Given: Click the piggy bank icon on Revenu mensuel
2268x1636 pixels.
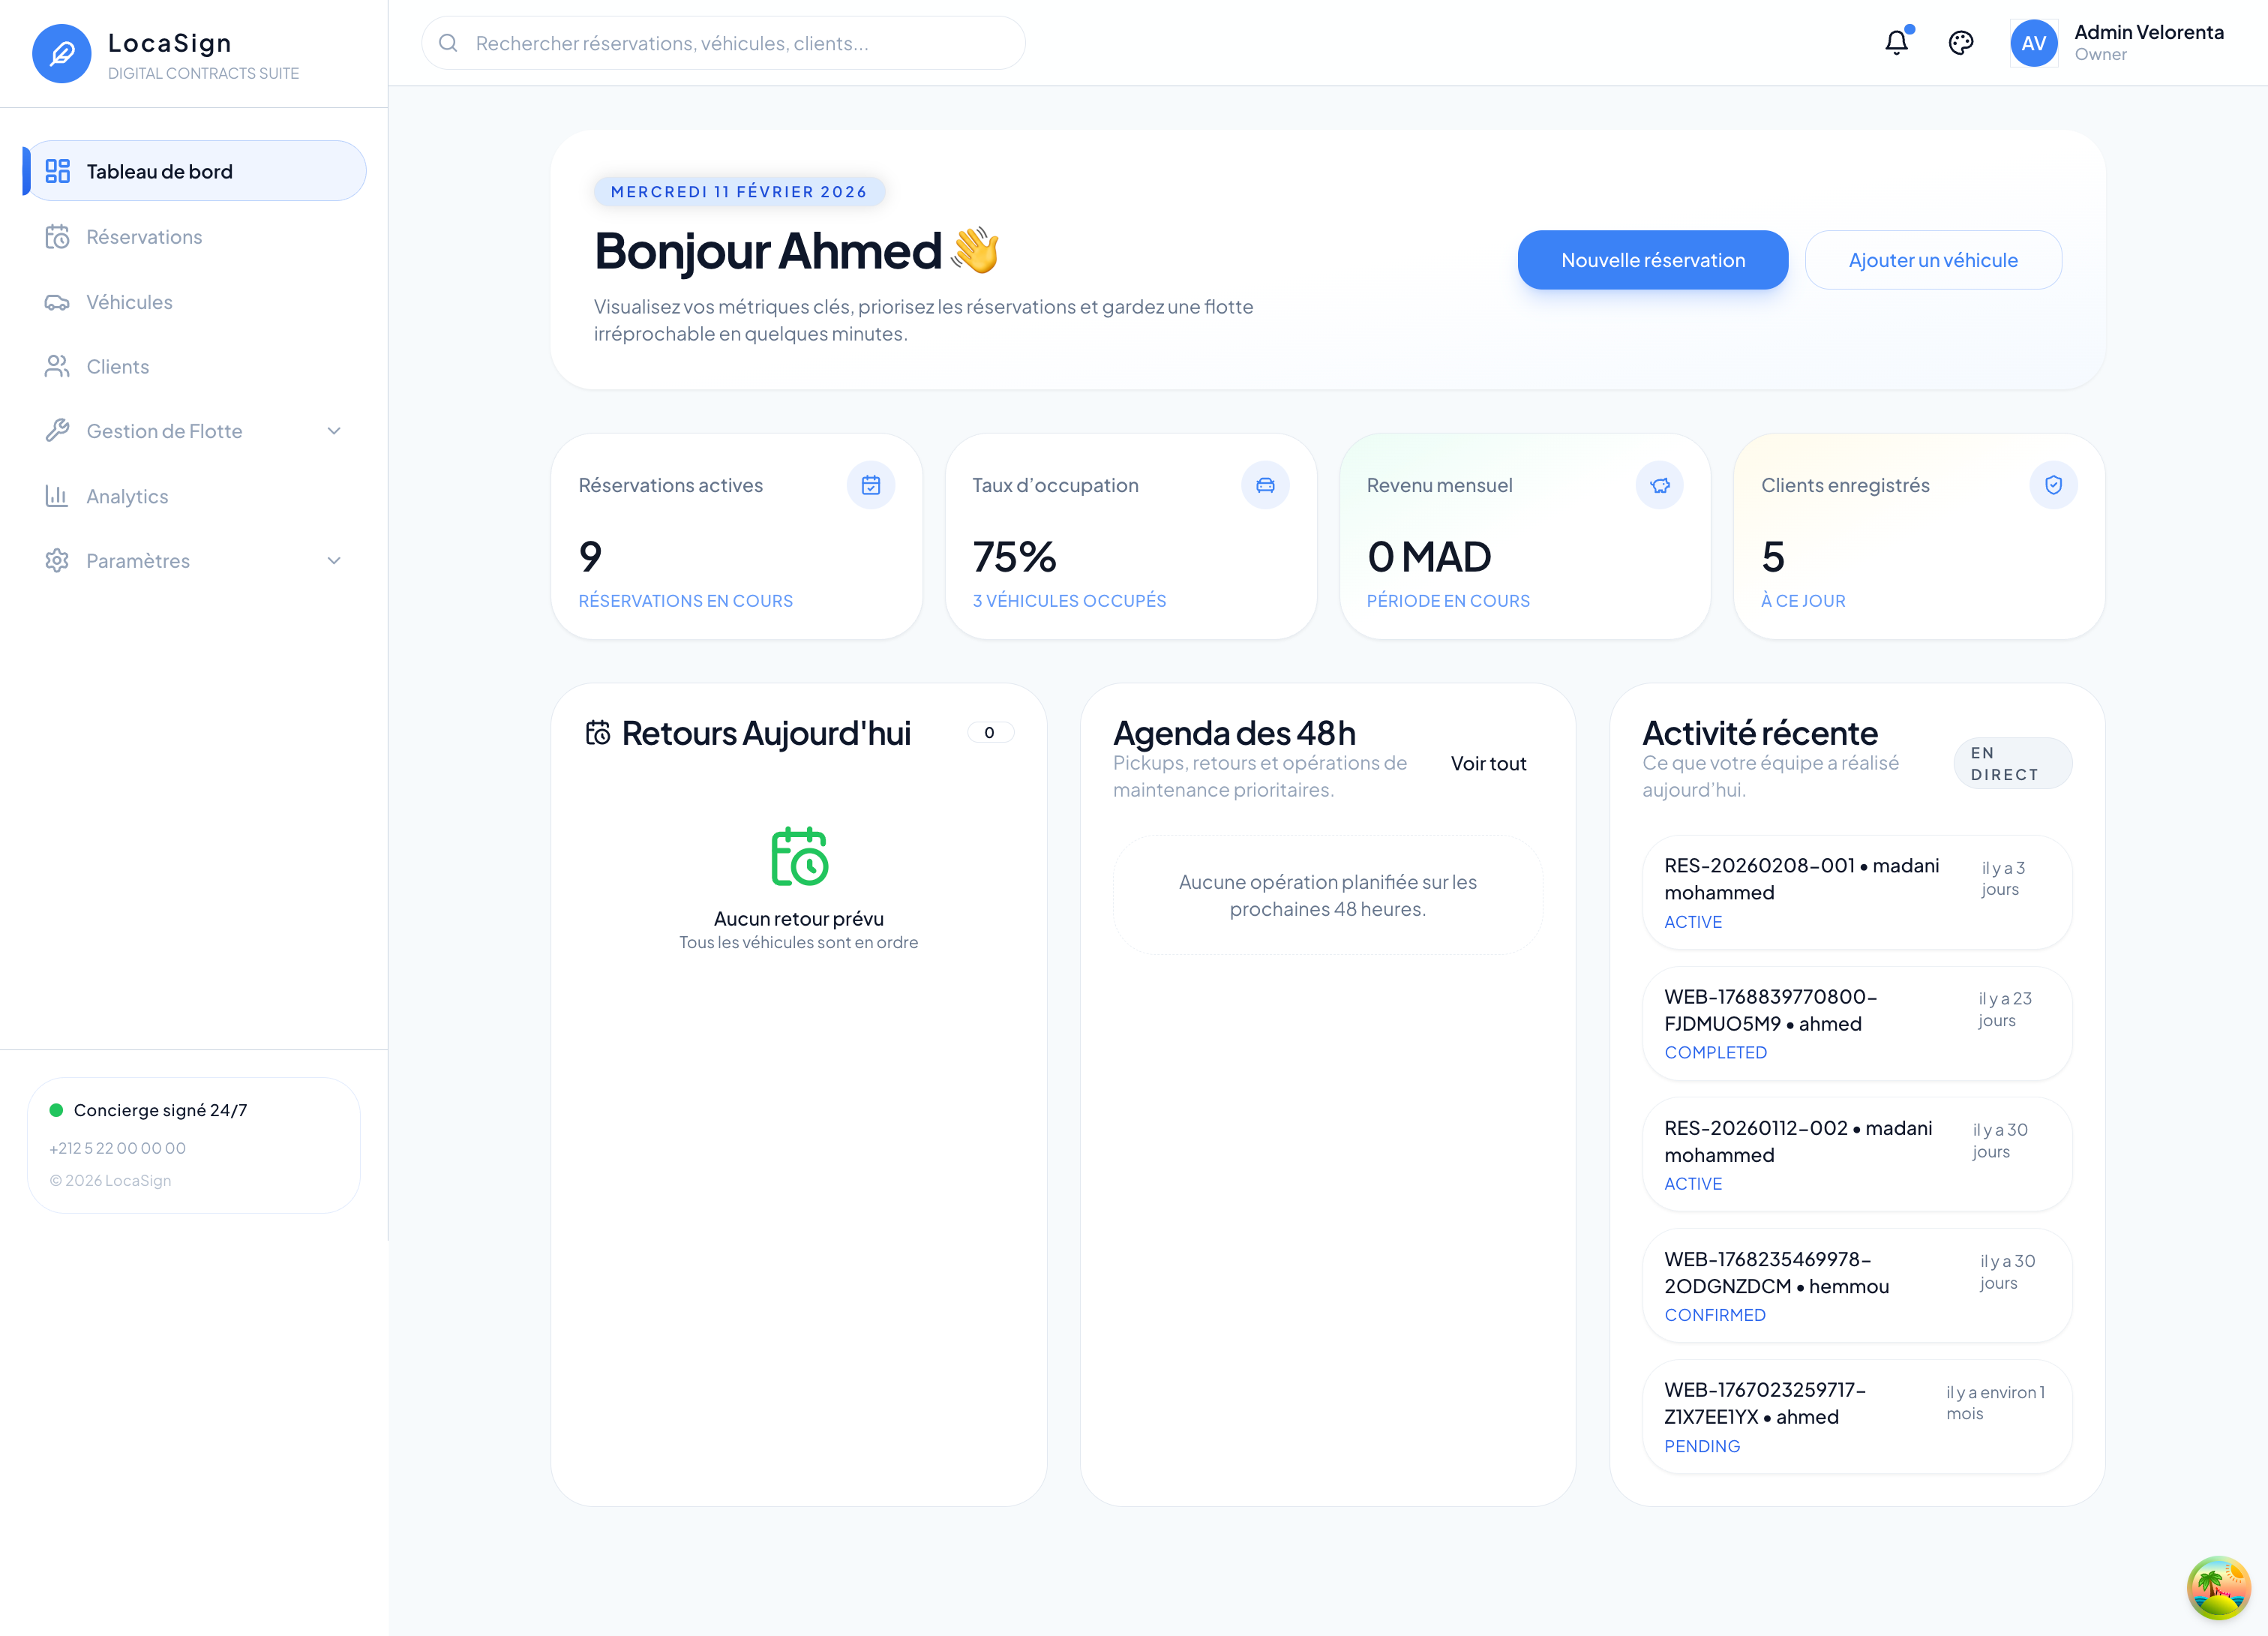Looking at the screenshot, I should (1660, 485).
